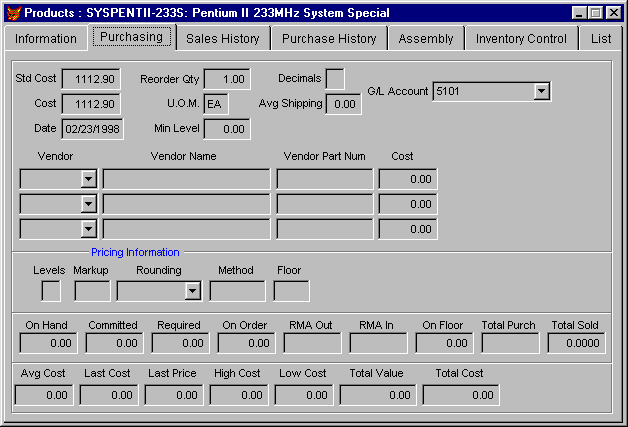
Task: Select the Date field
Action: click(x=91, y=129)
